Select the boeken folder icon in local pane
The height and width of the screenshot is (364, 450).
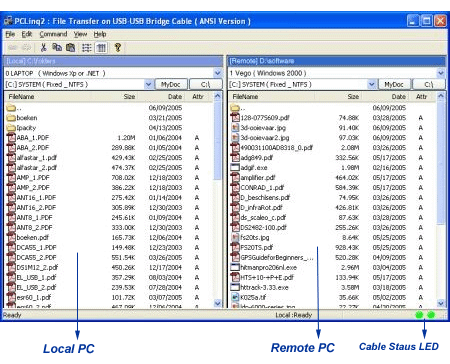point(11,118)
